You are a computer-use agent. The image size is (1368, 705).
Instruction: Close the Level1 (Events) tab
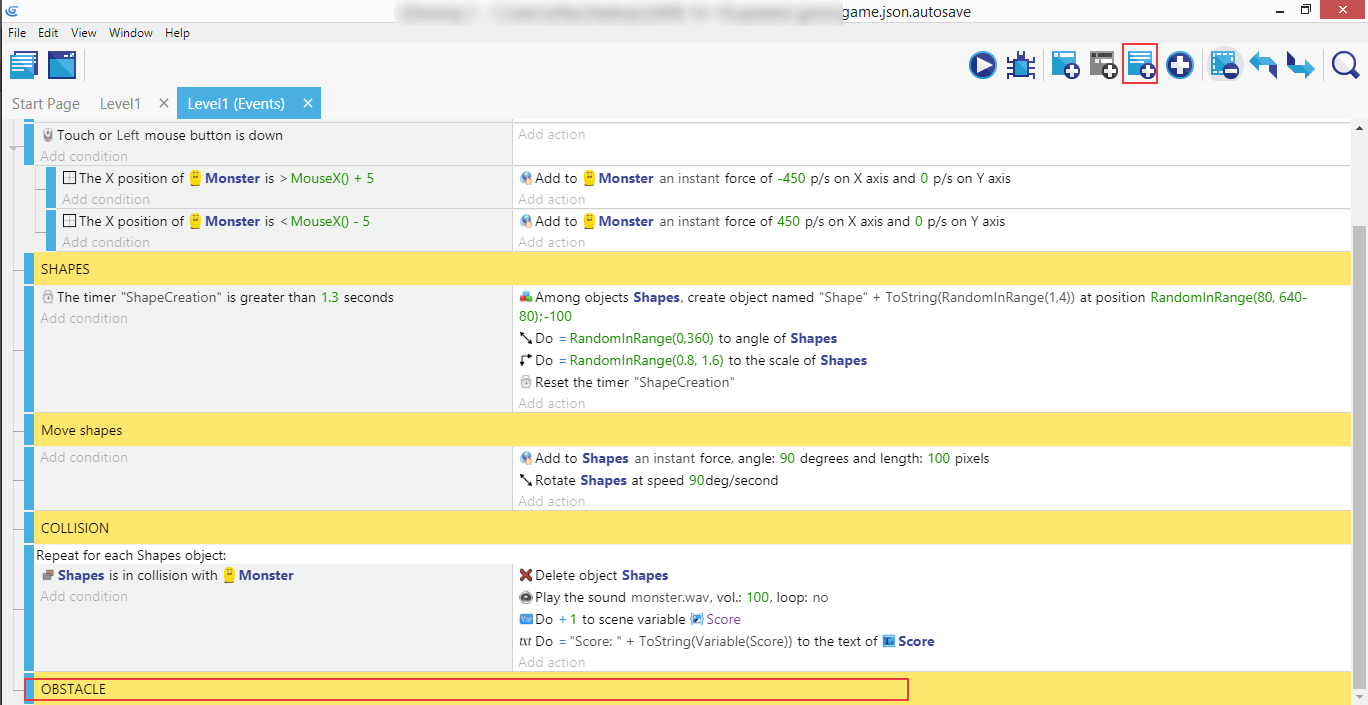pyautogui.click(x=308, y=103)
